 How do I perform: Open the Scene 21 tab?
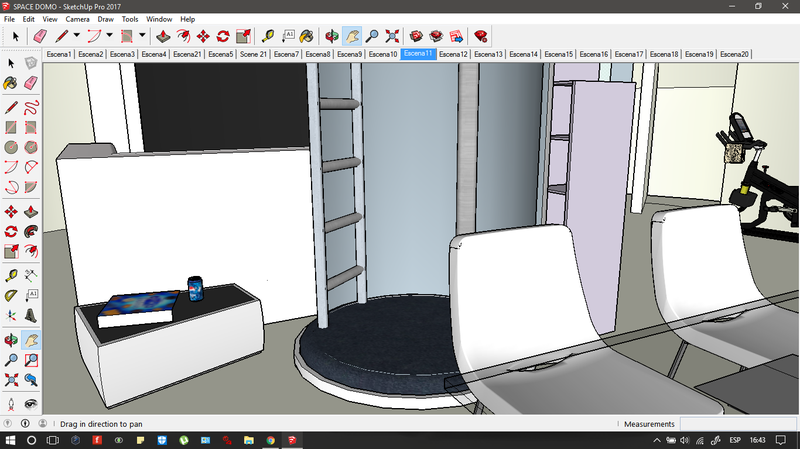click(255, 54)
